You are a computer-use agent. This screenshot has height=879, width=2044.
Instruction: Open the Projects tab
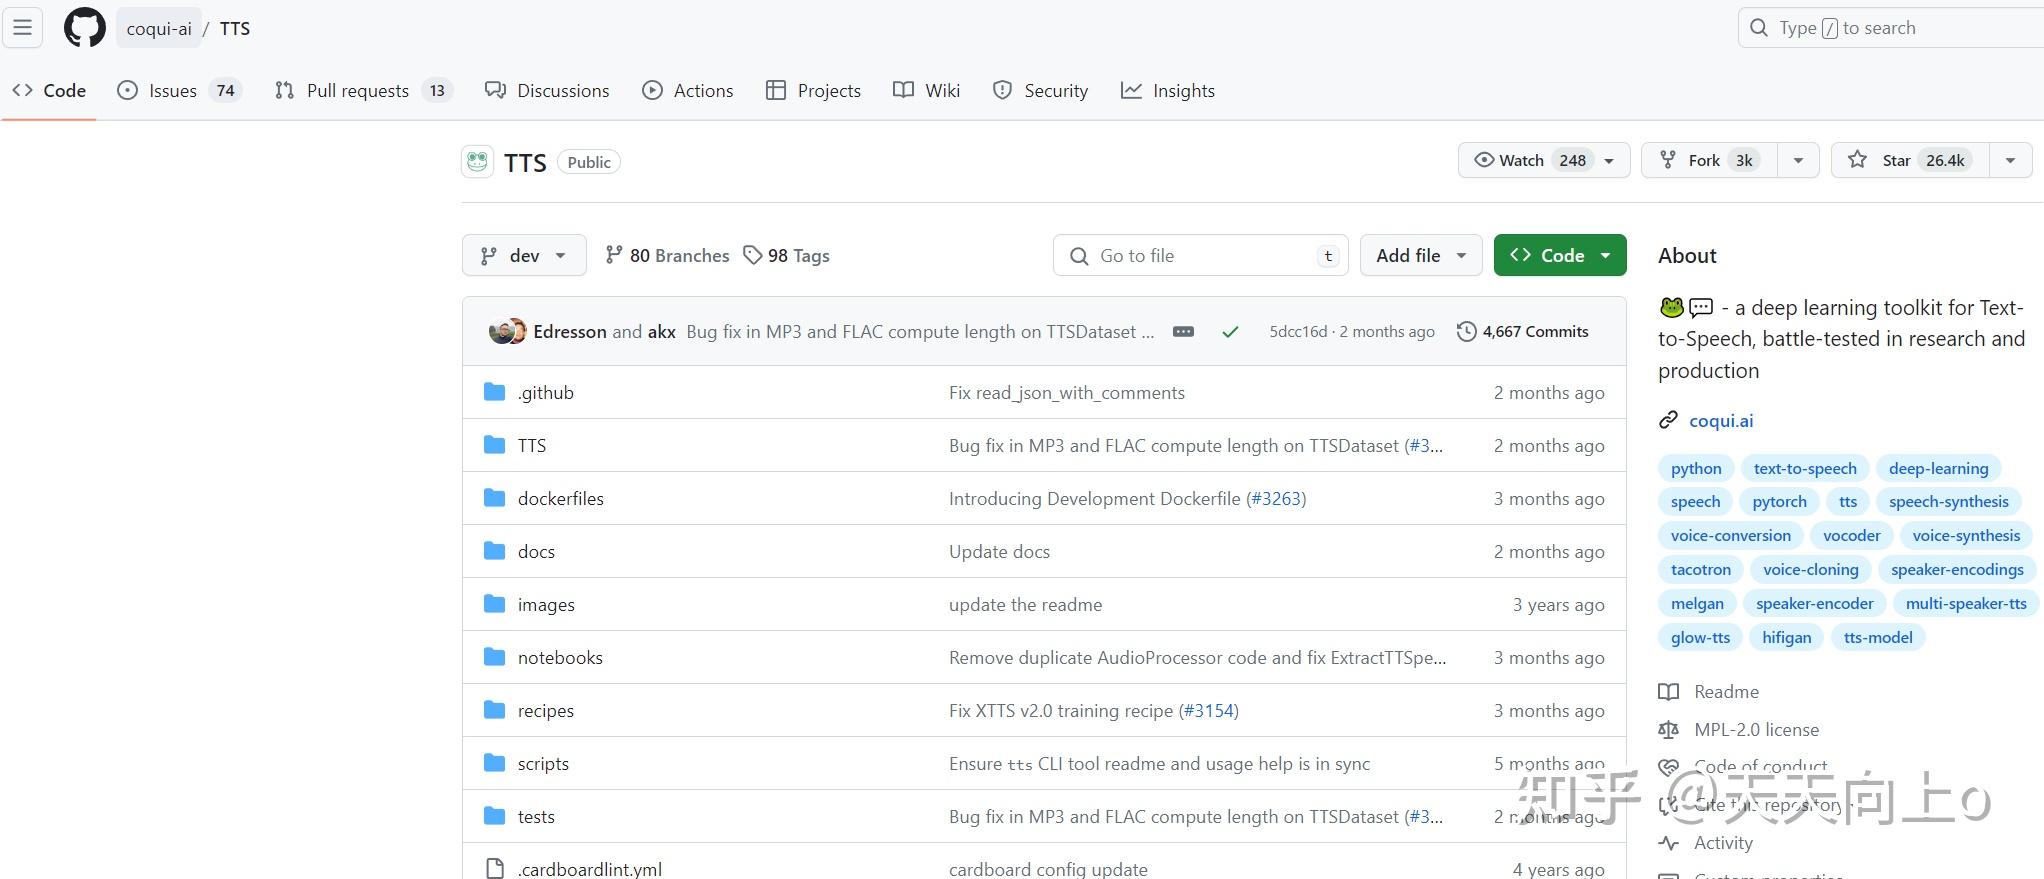tap(813, 90)
